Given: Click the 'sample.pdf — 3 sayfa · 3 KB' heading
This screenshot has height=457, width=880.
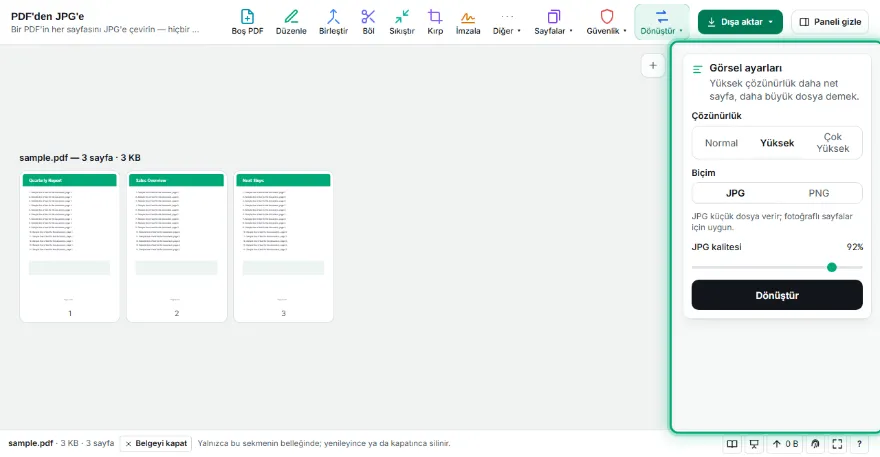Looking at the screenshot, I should [80, 158].
